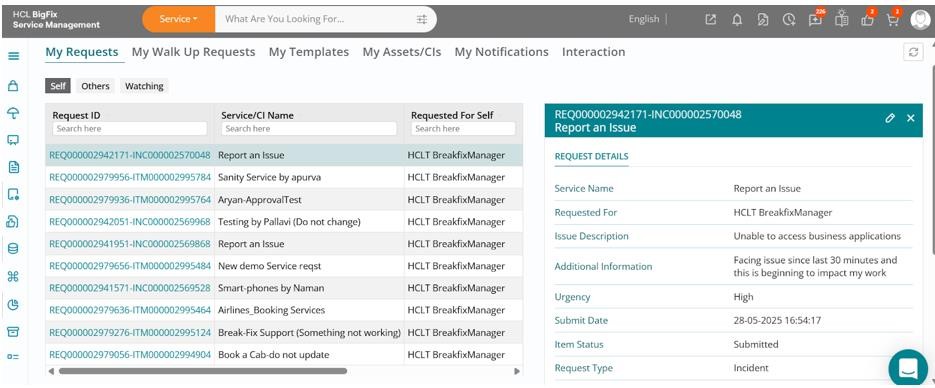
Task: Select the Self filter
Action: click(x=58, y=86)
